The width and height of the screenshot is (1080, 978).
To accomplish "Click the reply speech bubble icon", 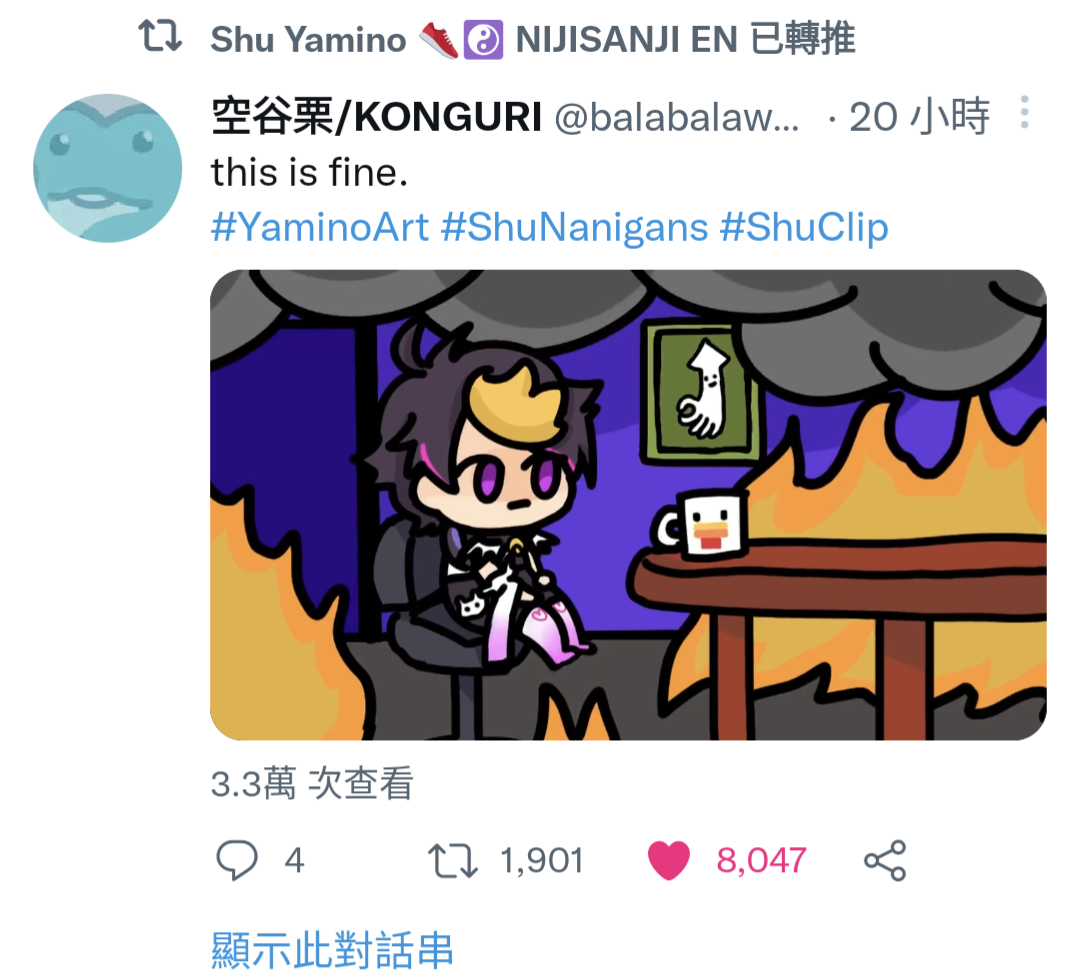I will point(237,860).
